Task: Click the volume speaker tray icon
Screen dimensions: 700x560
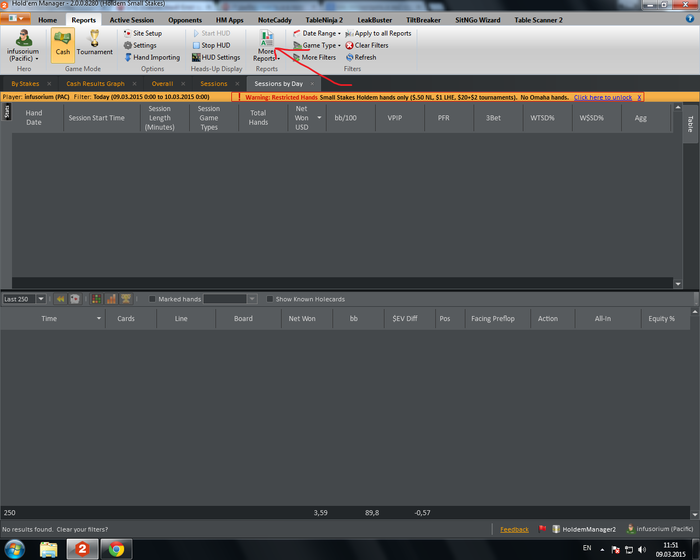Action: tap(642, 550)
